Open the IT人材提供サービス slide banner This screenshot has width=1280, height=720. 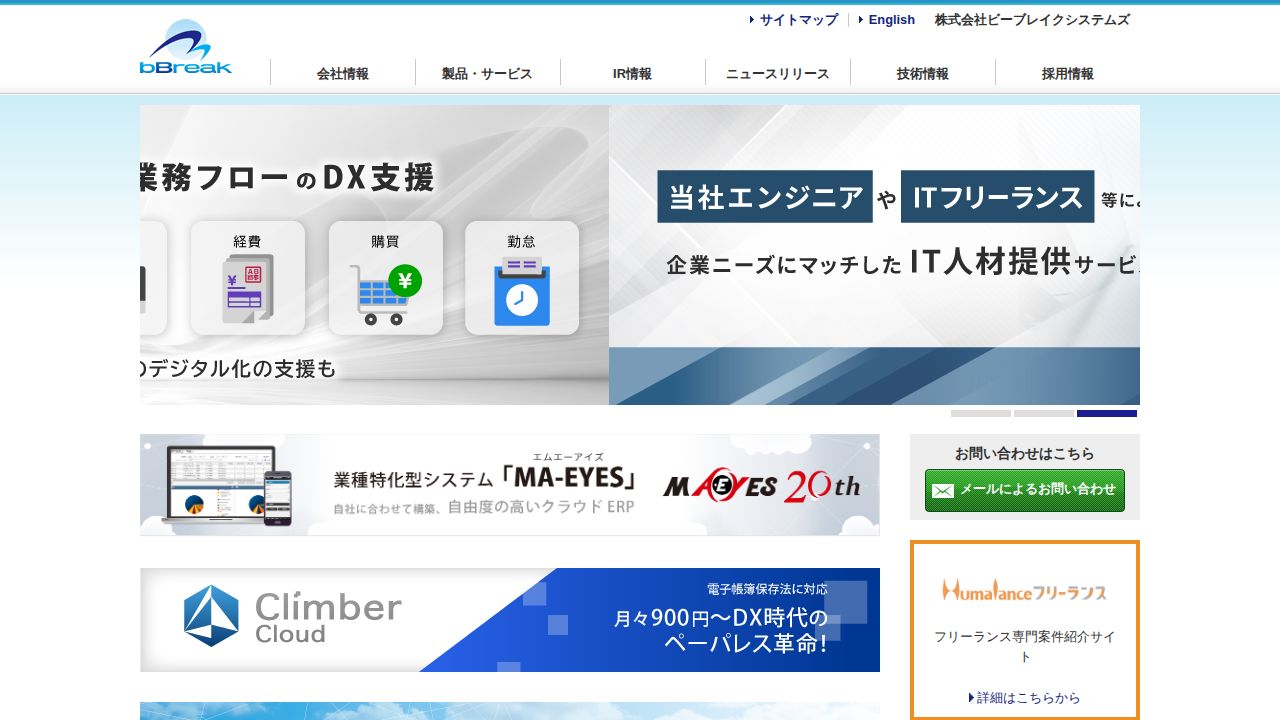[874, 255]
